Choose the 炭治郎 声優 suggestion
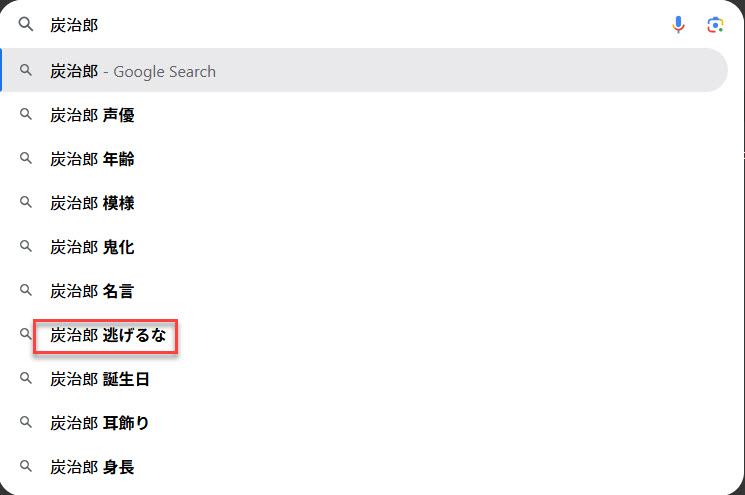Viewport: 745px width, 495px height. click(93, 115)
